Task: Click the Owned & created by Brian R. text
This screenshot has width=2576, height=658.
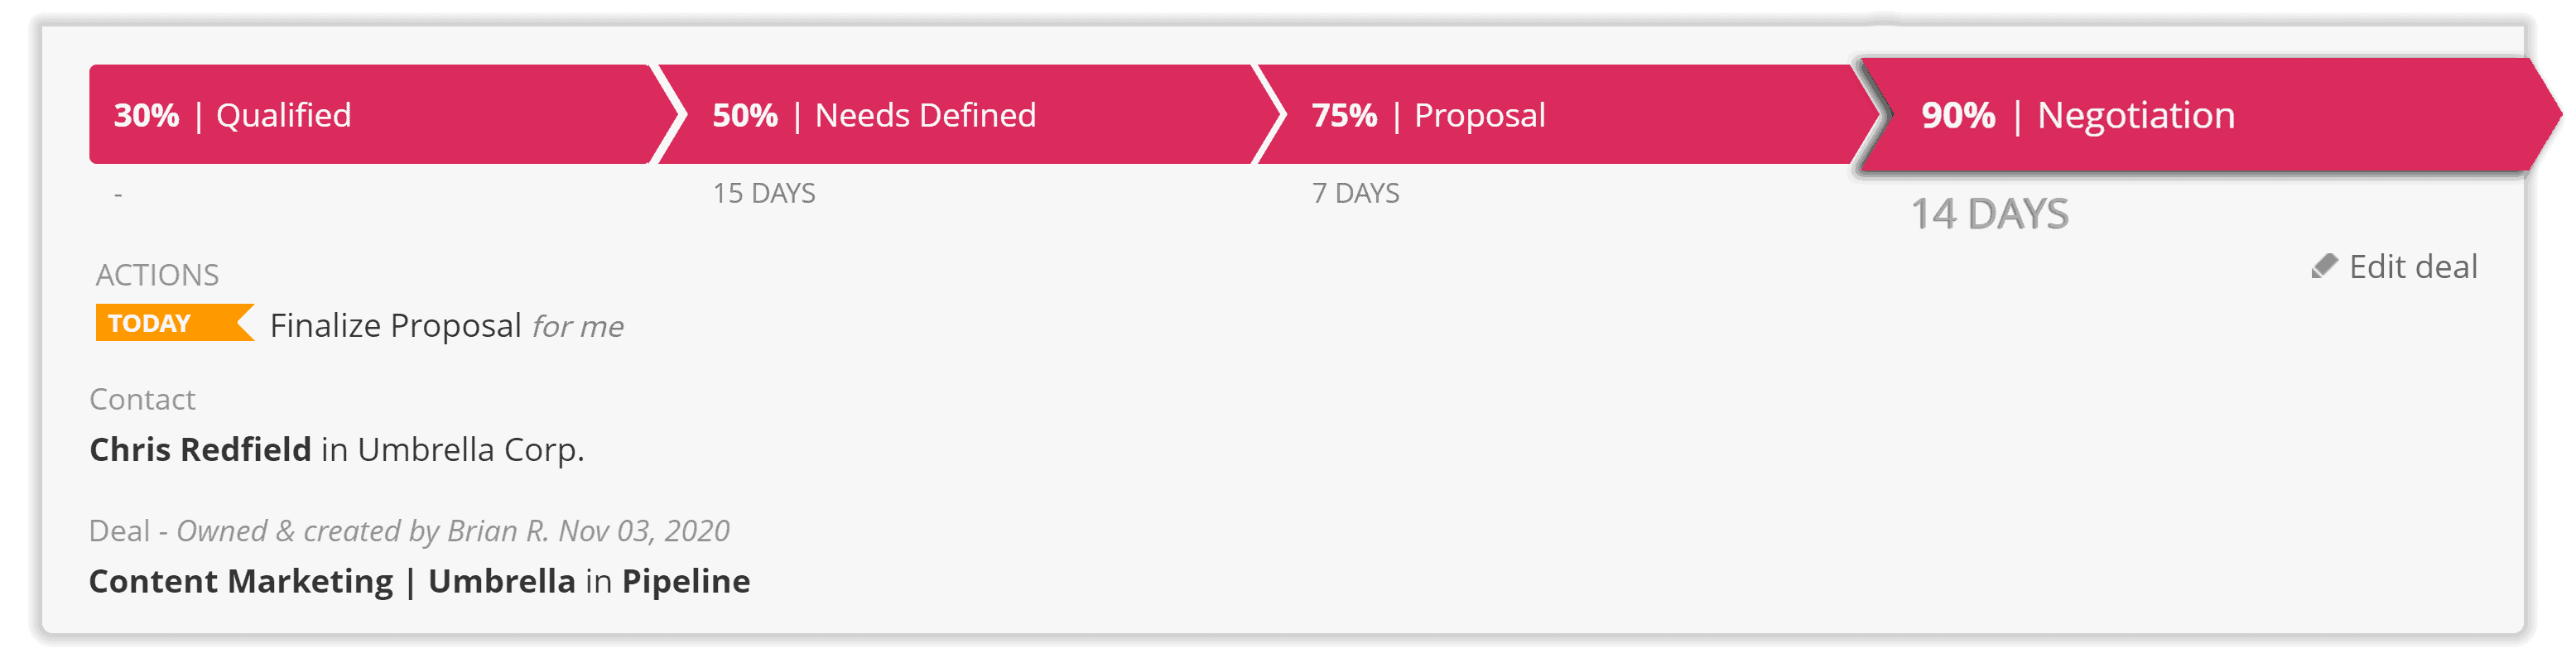Action: click(x=363, y=531)
